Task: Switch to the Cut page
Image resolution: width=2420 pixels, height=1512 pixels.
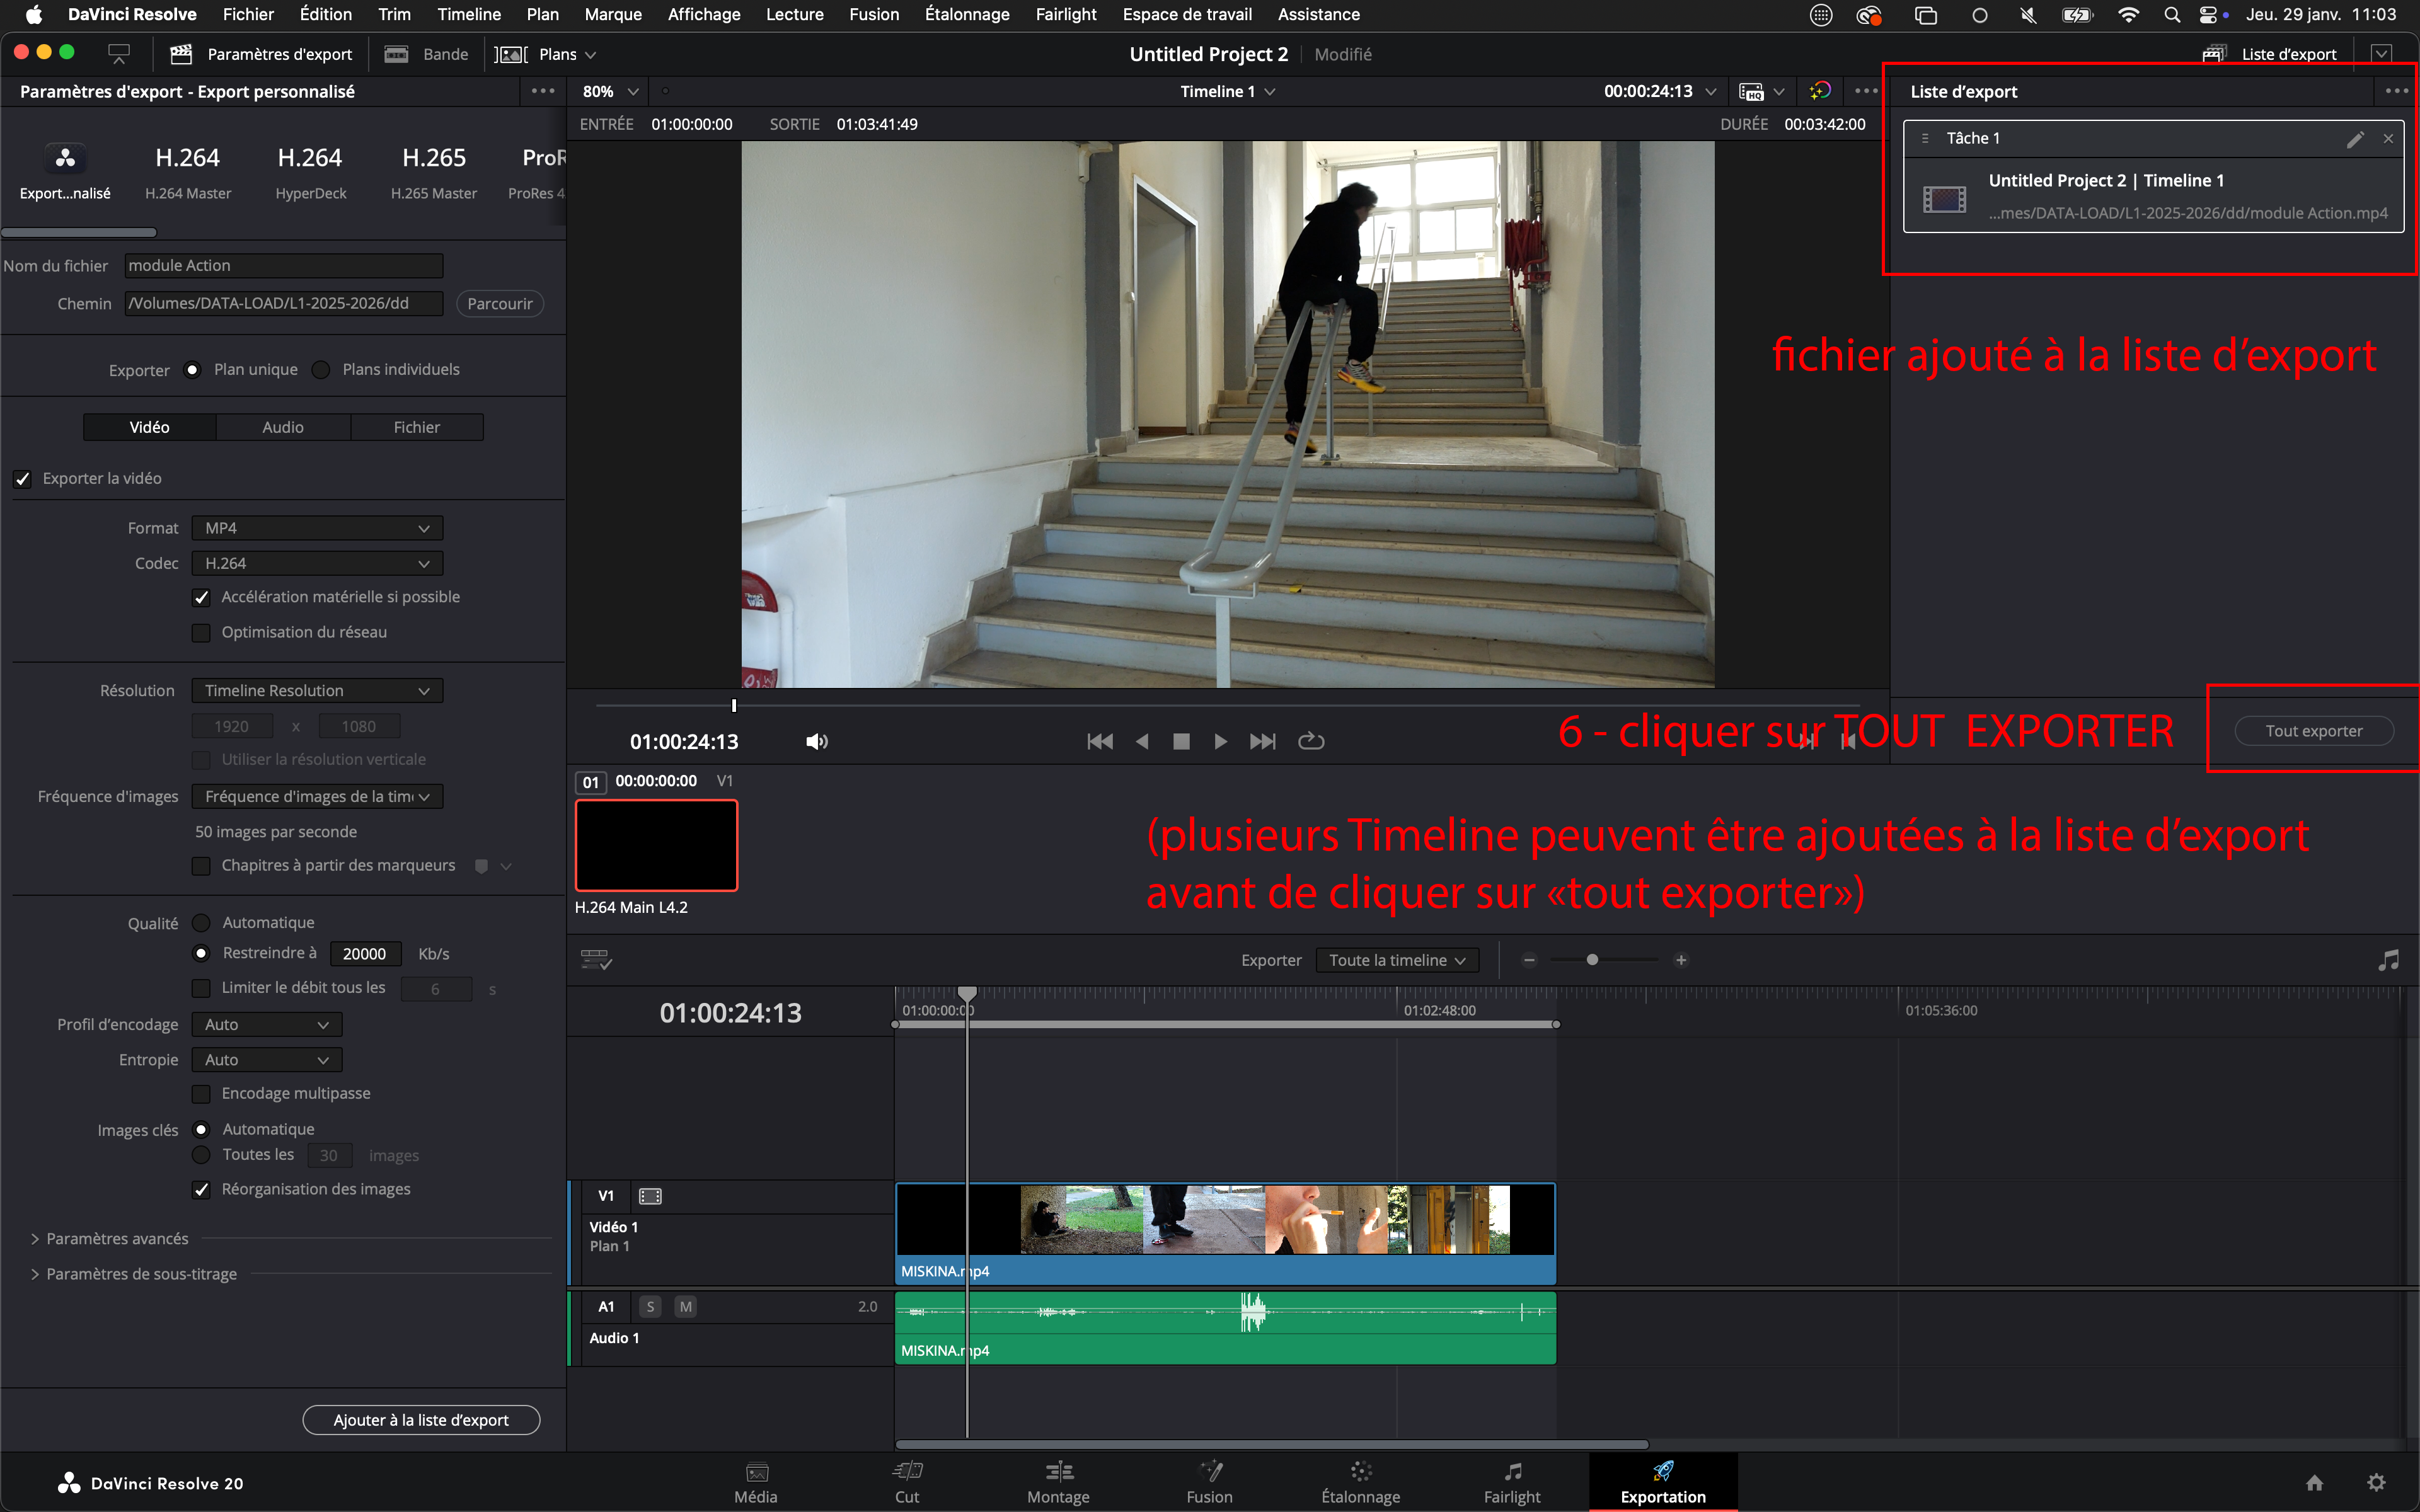Action: (906, 1482)
